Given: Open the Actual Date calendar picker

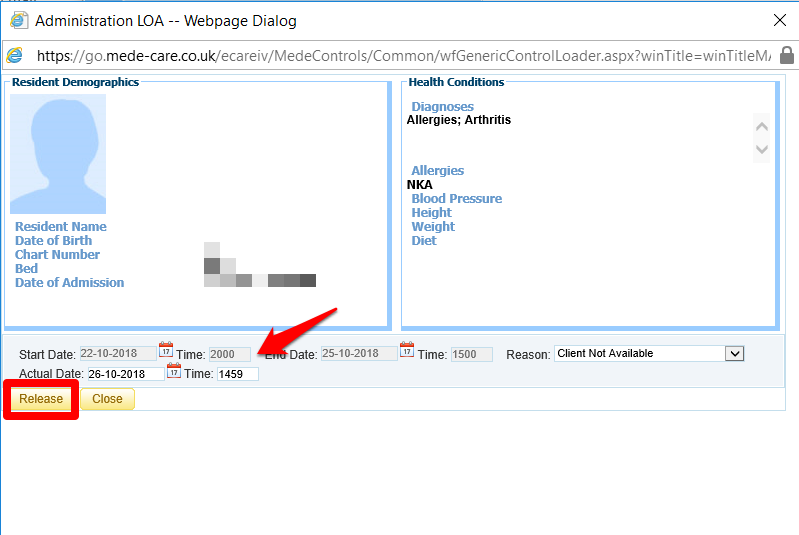Looking at the screenshot, I should 174,372.
